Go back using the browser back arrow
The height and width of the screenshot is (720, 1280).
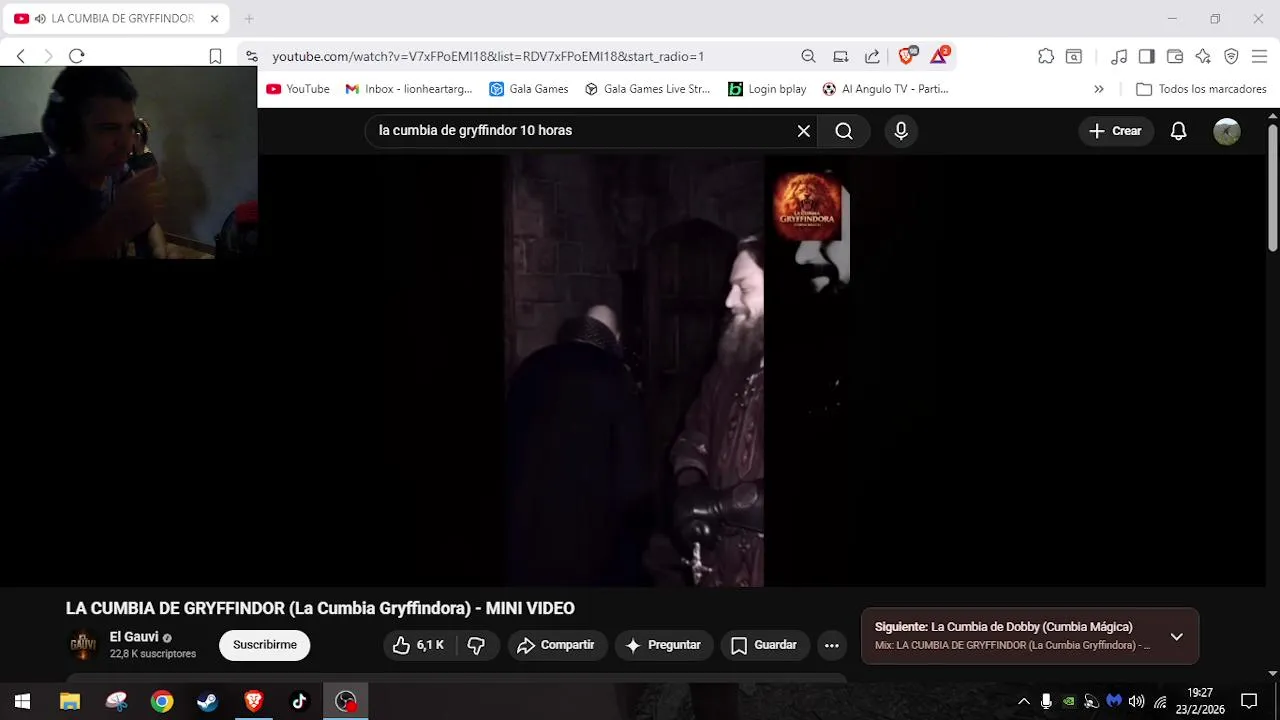(21, 56)
